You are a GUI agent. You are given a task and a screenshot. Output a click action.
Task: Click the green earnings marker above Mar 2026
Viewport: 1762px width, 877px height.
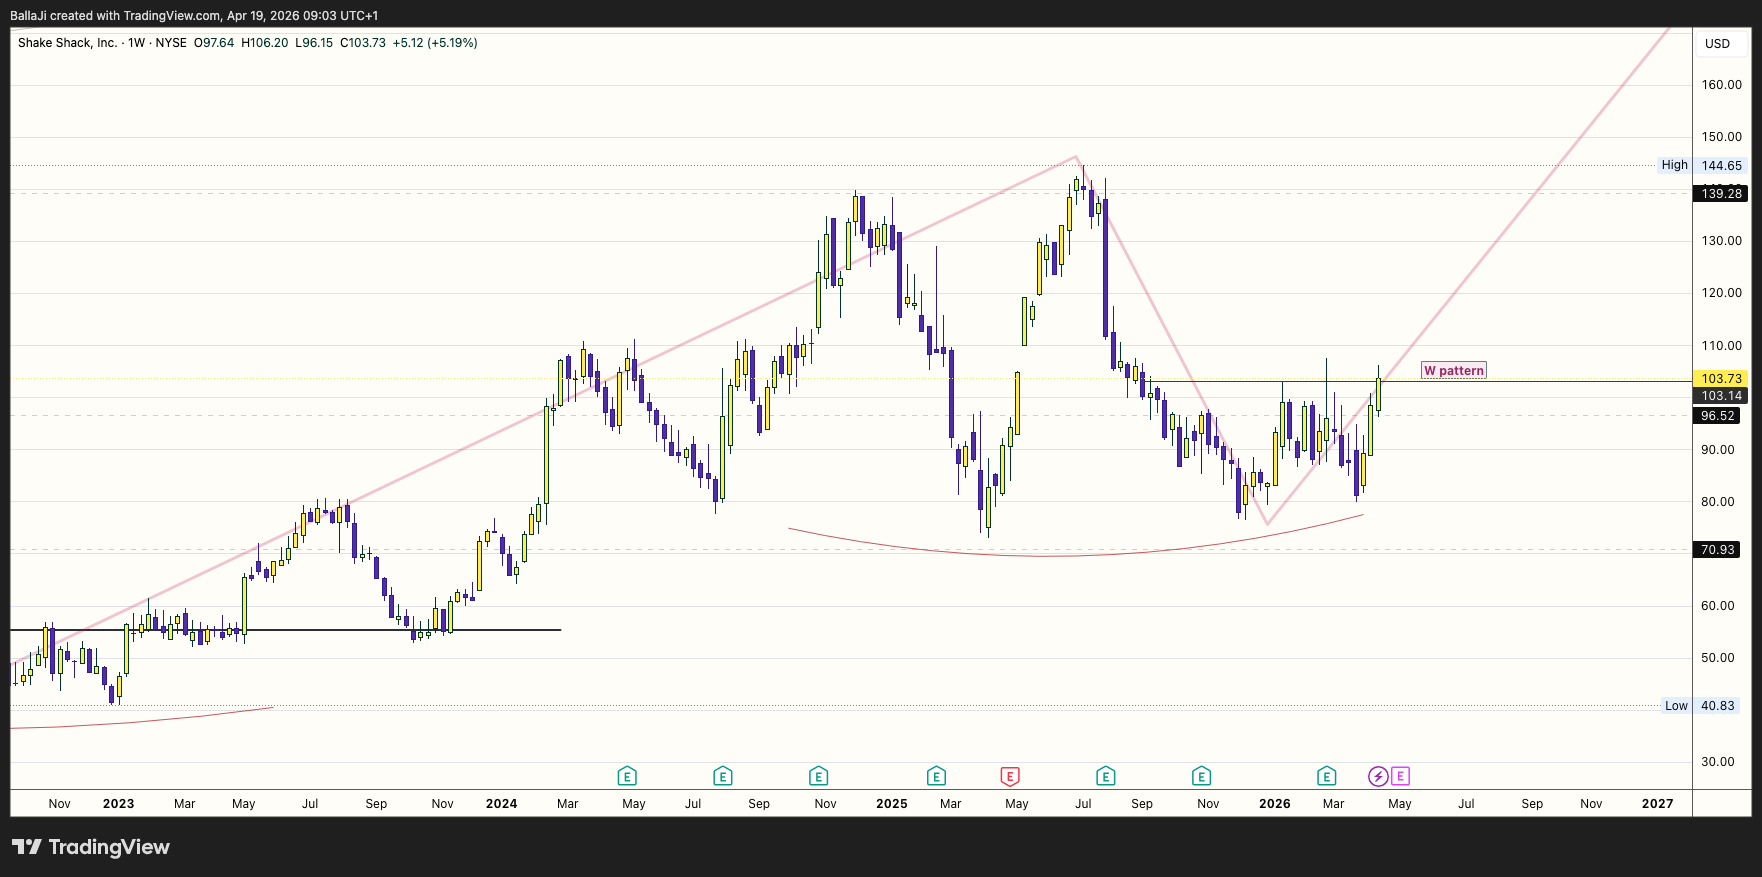[1327, 776]
